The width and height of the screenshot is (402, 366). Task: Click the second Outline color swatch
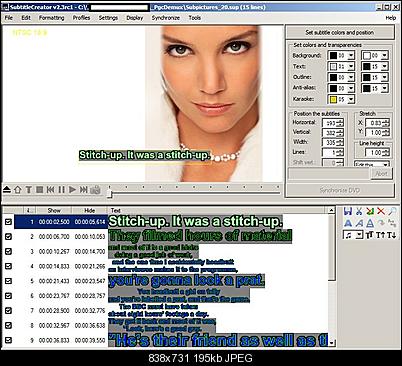[x=367, y=77]
